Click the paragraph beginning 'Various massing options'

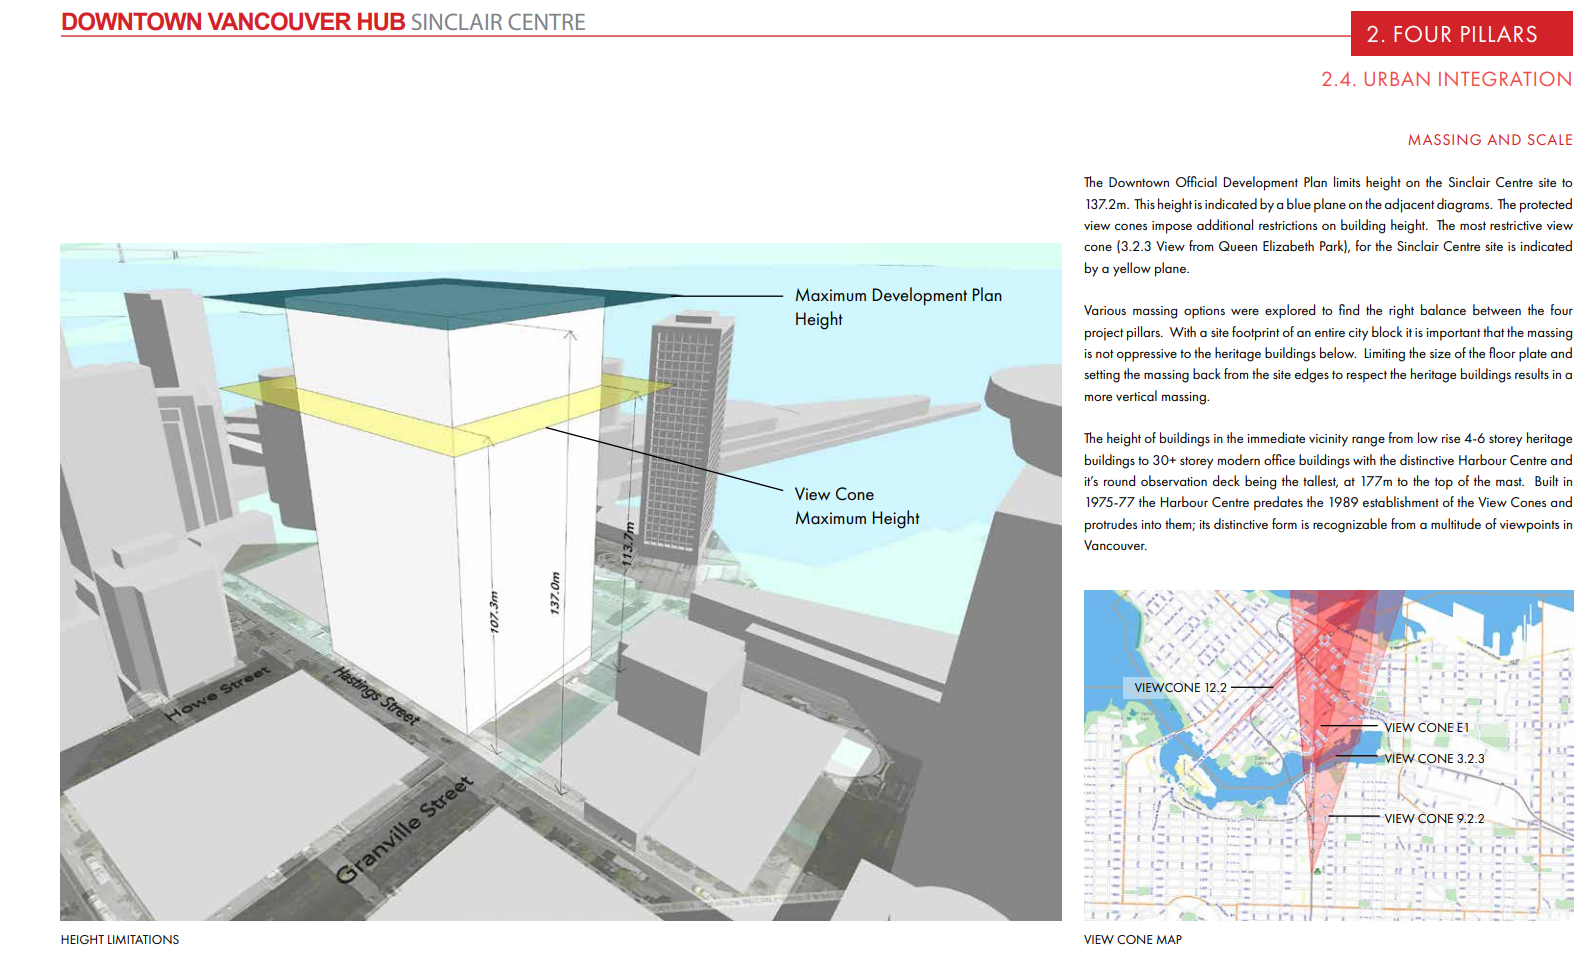point(1328,353)
